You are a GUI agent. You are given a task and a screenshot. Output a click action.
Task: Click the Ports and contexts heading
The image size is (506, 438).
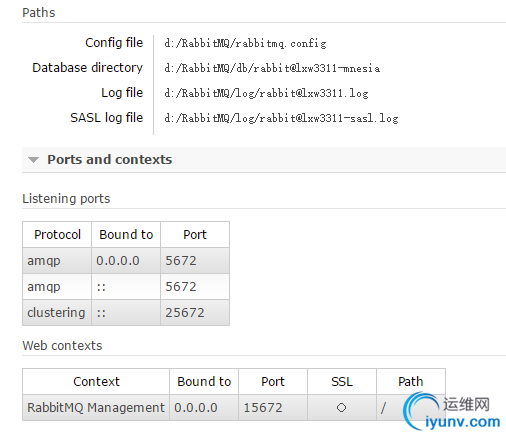(x=109, y=160)
